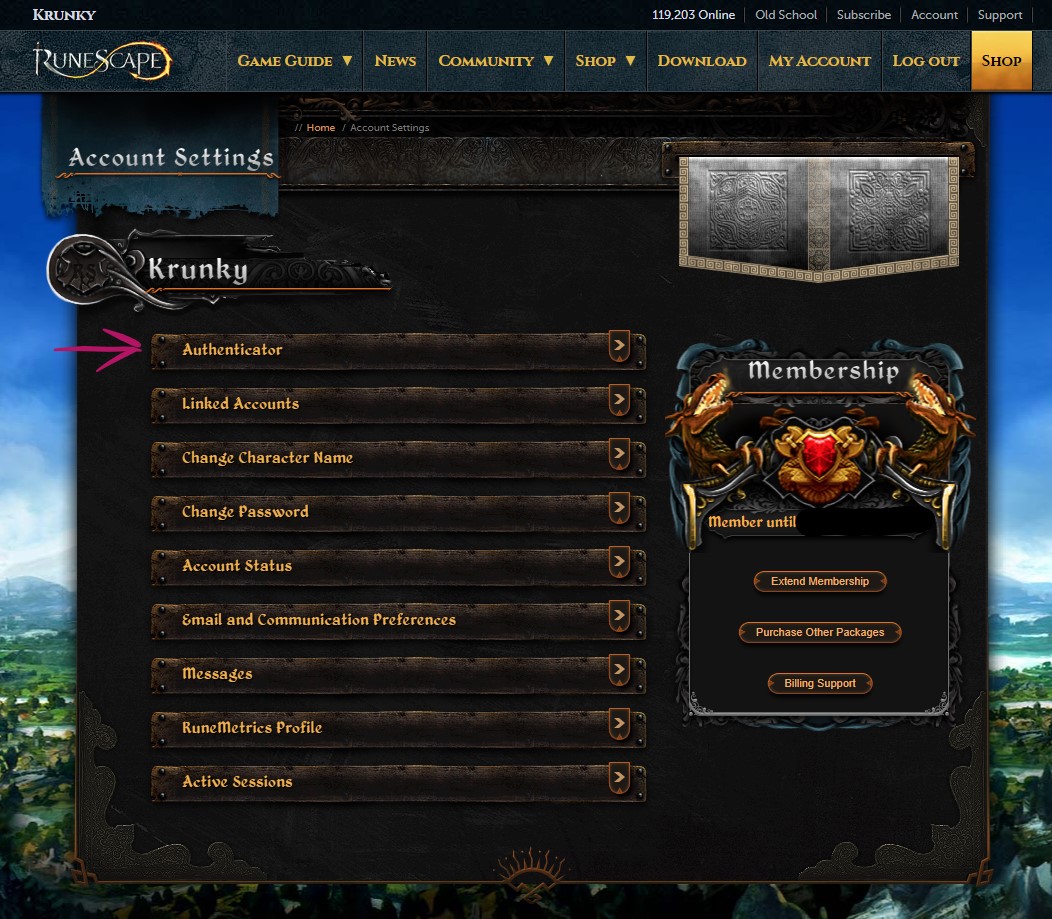Click arrow icon beside Change Password

[619, 507]
